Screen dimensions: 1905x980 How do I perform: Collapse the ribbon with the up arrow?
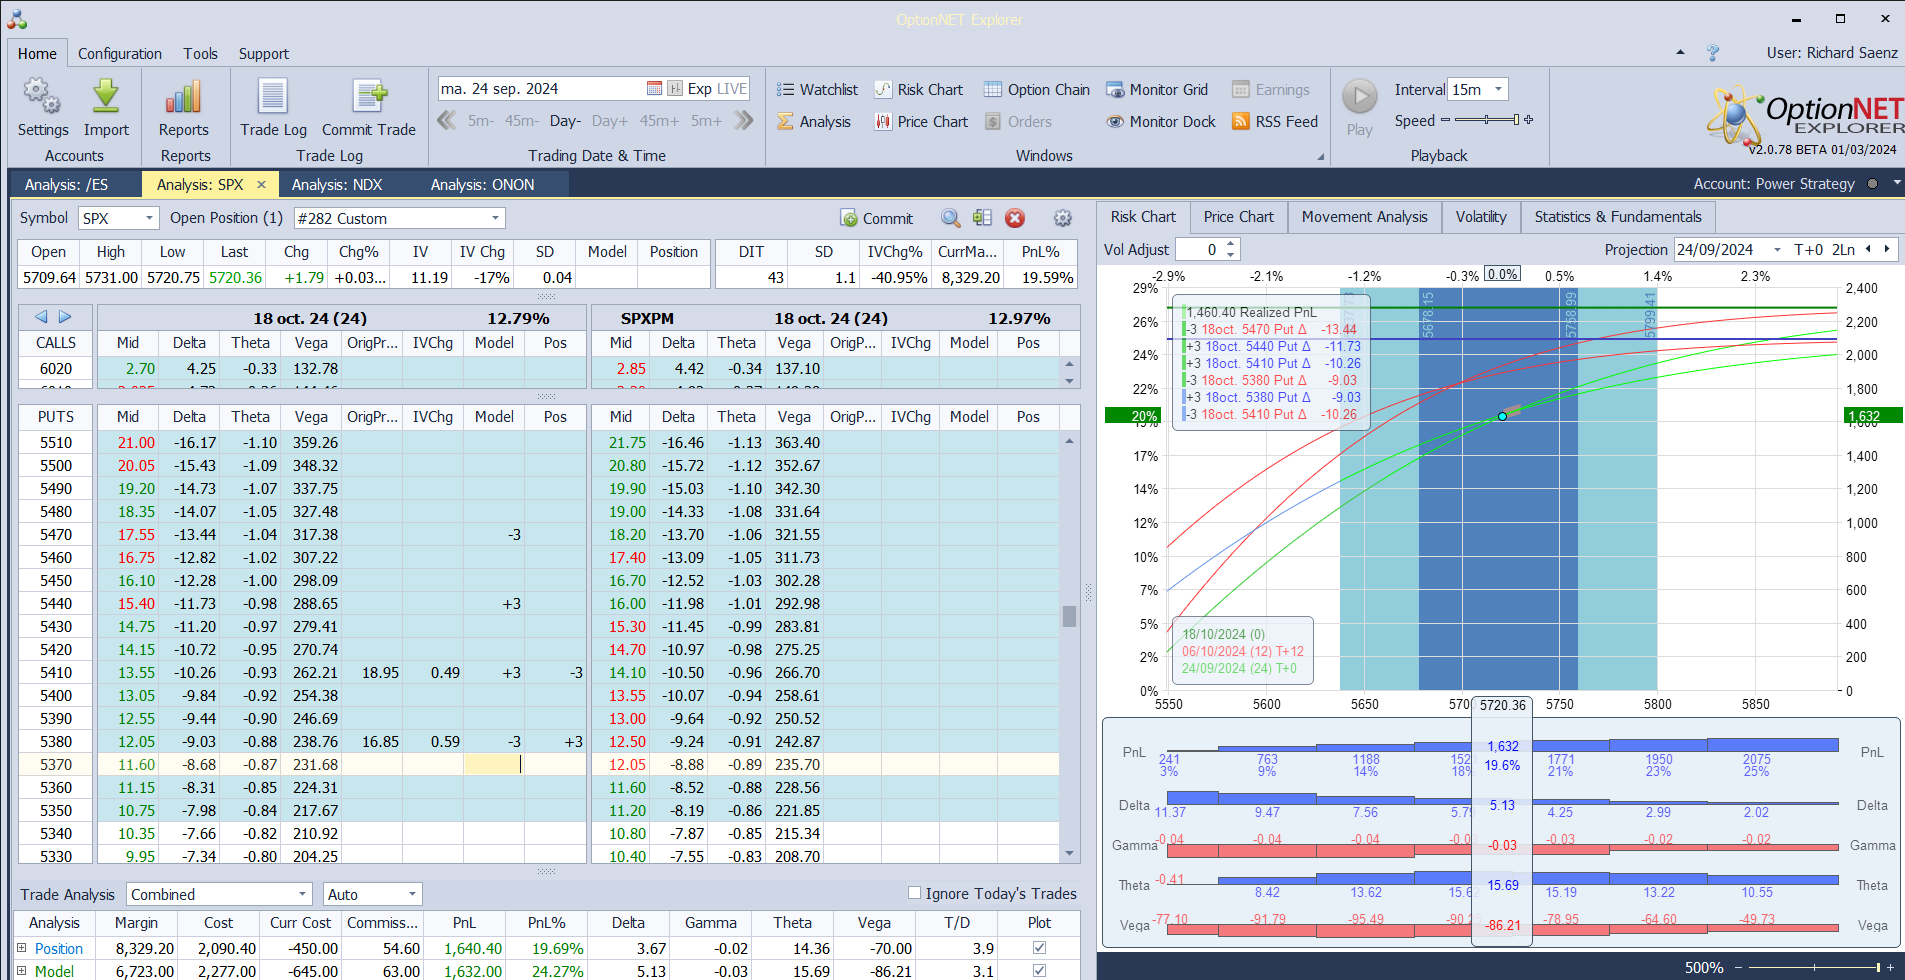(1680, 52)
